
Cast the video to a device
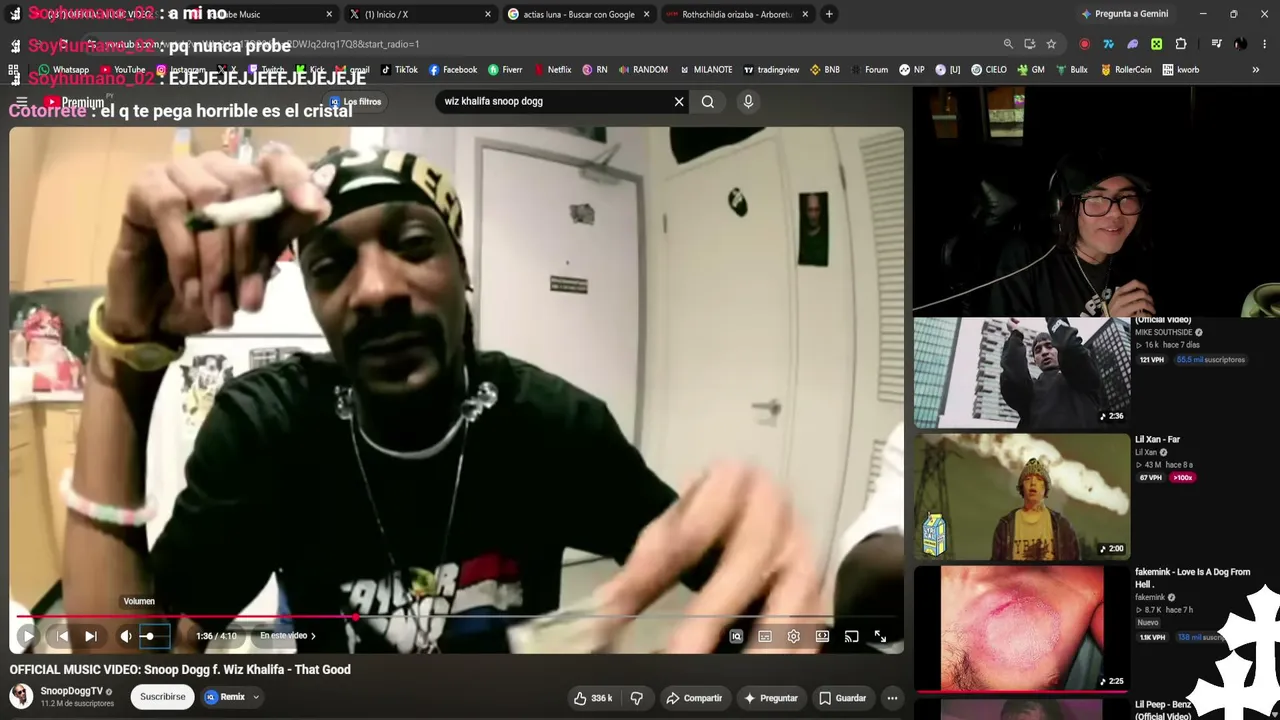pos(851,636)
